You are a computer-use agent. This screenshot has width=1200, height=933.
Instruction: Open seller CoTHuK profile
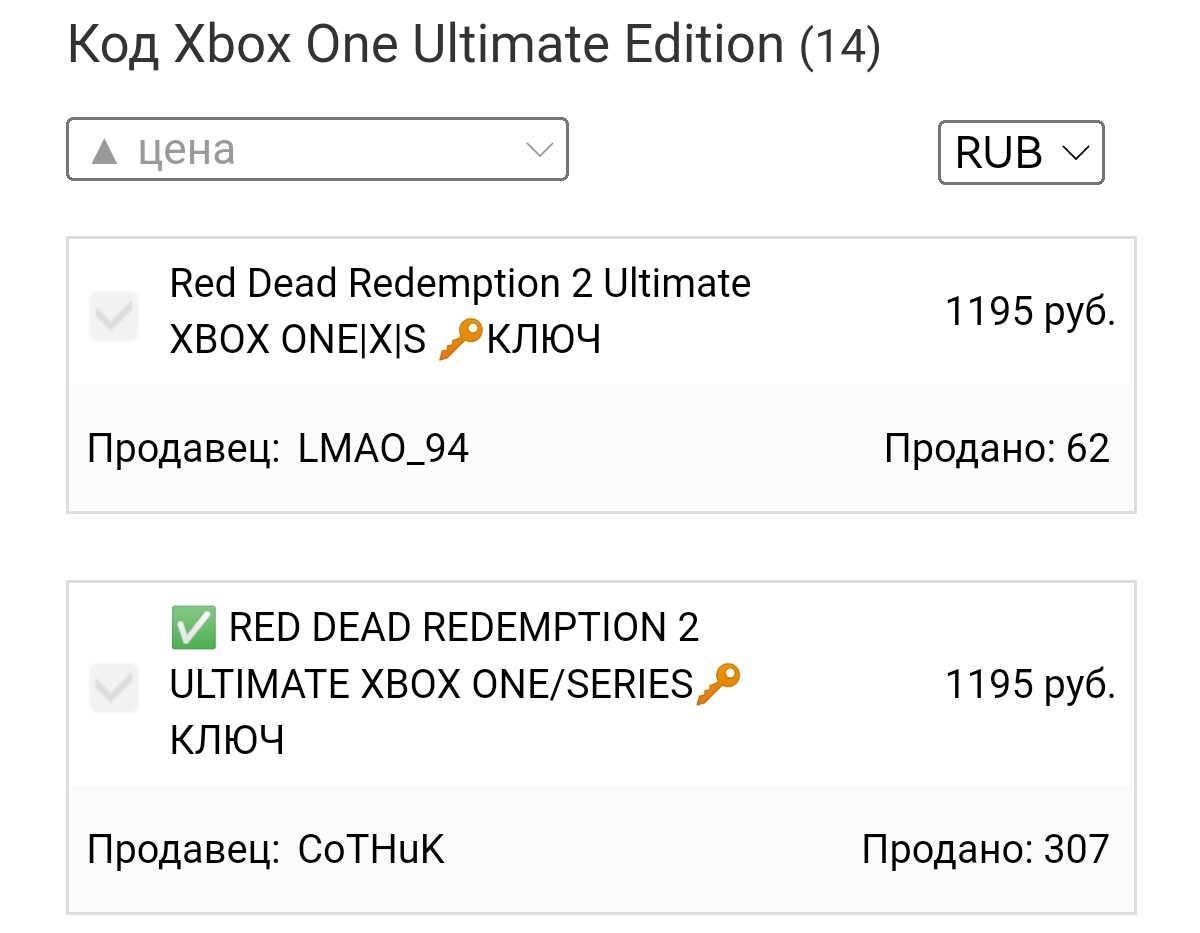[x=371, y=850]
